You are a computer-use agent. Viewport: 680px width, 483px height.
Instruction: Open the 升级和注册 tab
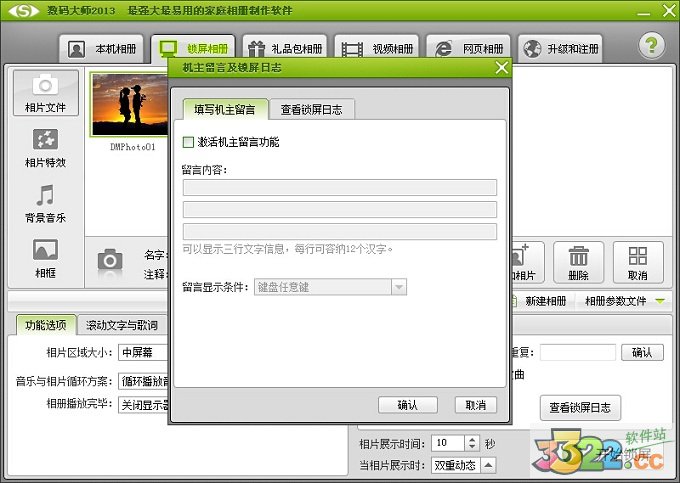560,49
